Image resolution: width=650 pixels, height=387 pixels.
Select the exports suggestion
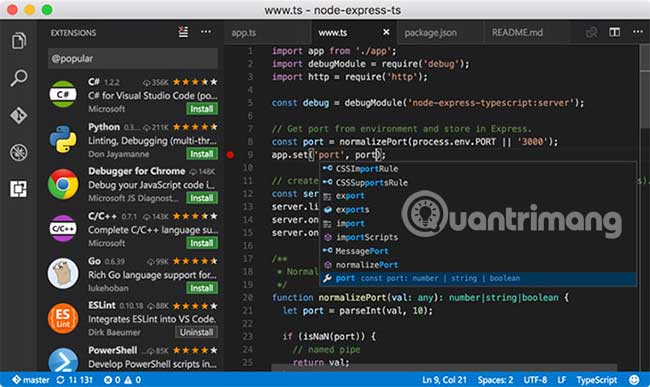coord(478,210)
